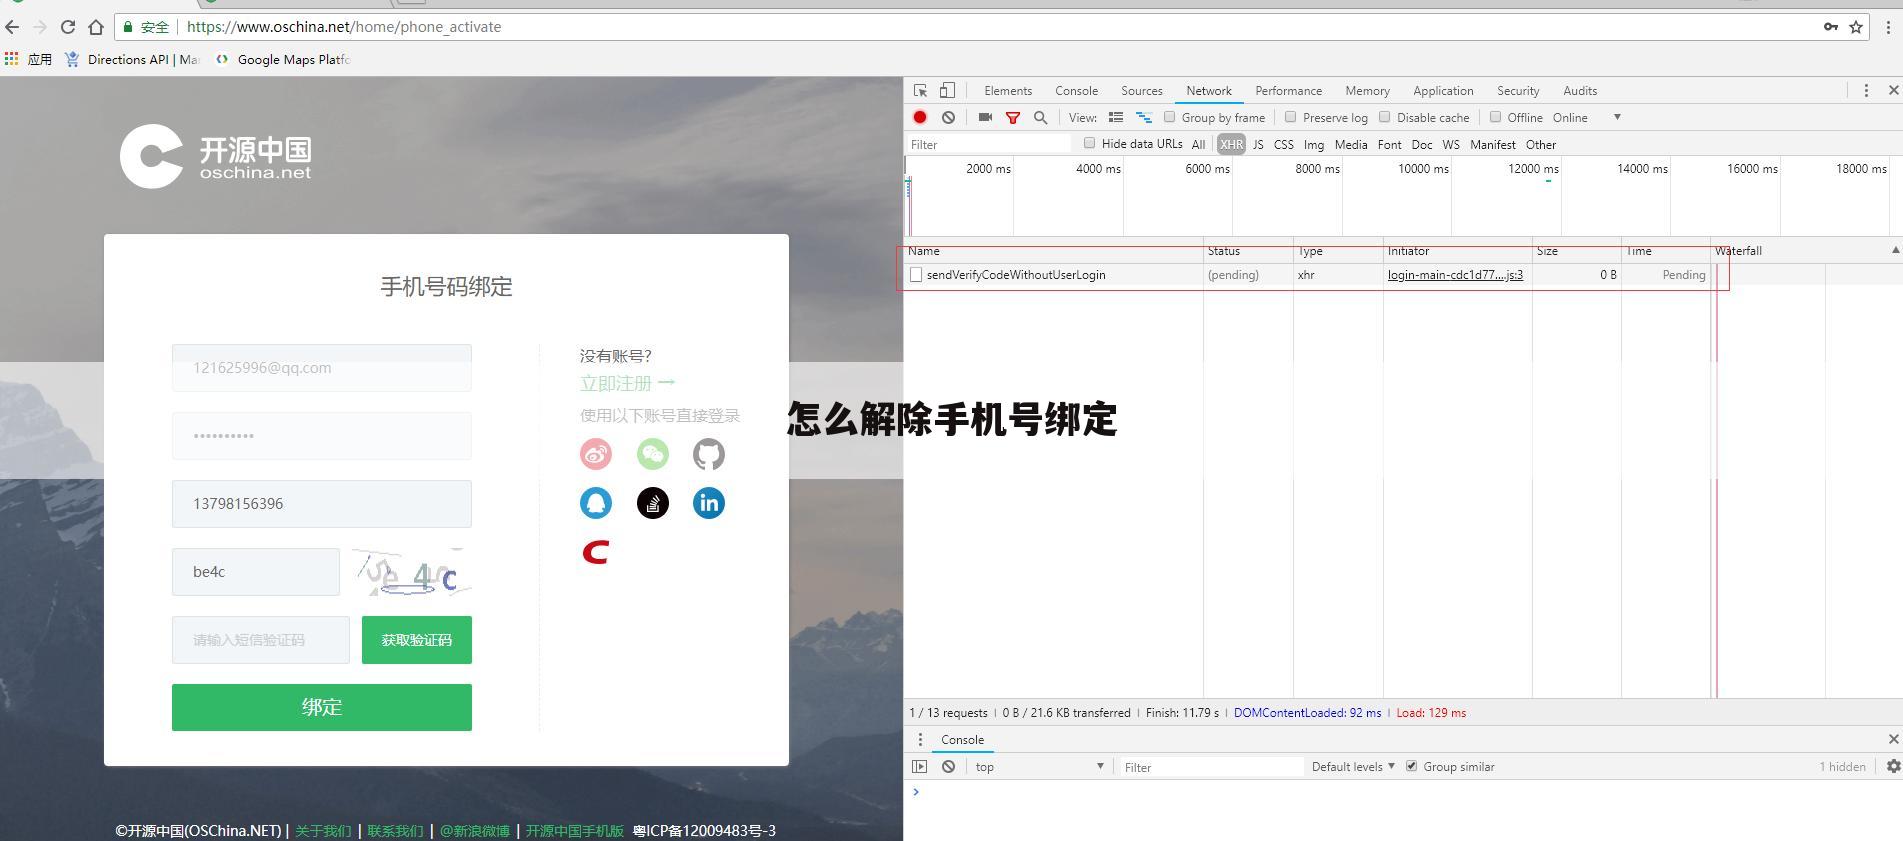This screenshot has width=1903, height=841.
Task: Focus the phone number field 13798156396
Action: point(322,504)
